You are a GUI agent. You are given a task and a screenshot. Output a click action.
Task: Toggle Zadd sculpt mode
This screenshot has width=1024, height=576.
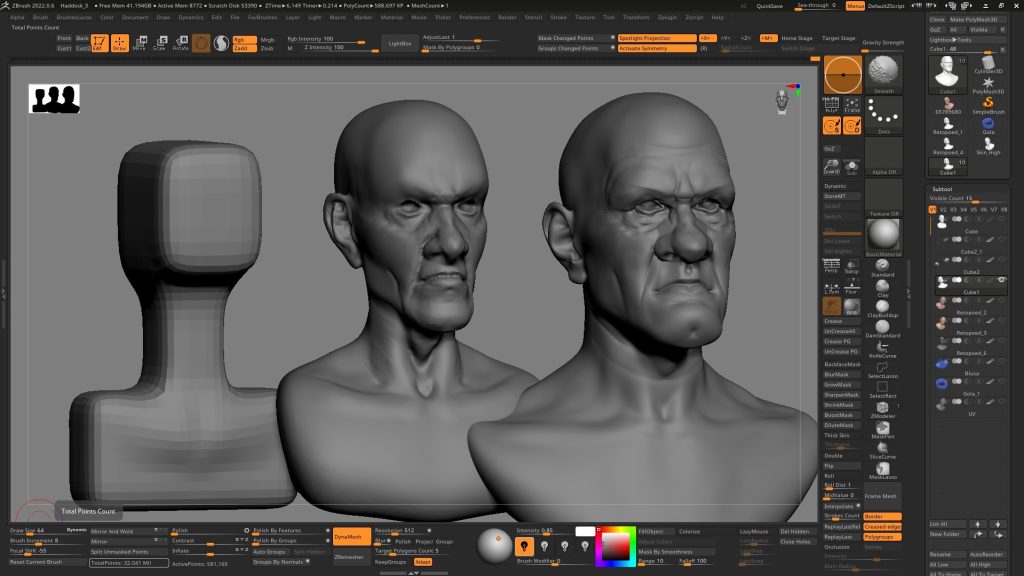click(244, 48)
